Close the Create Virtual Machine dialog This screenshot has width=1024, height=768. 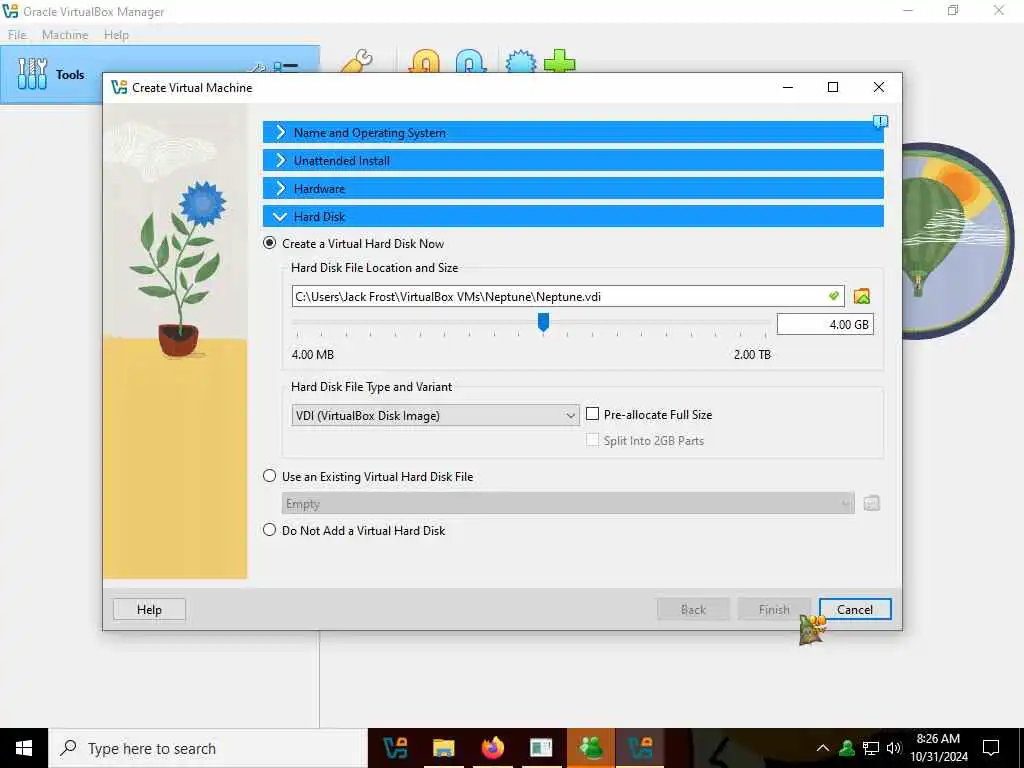point(878,87)
